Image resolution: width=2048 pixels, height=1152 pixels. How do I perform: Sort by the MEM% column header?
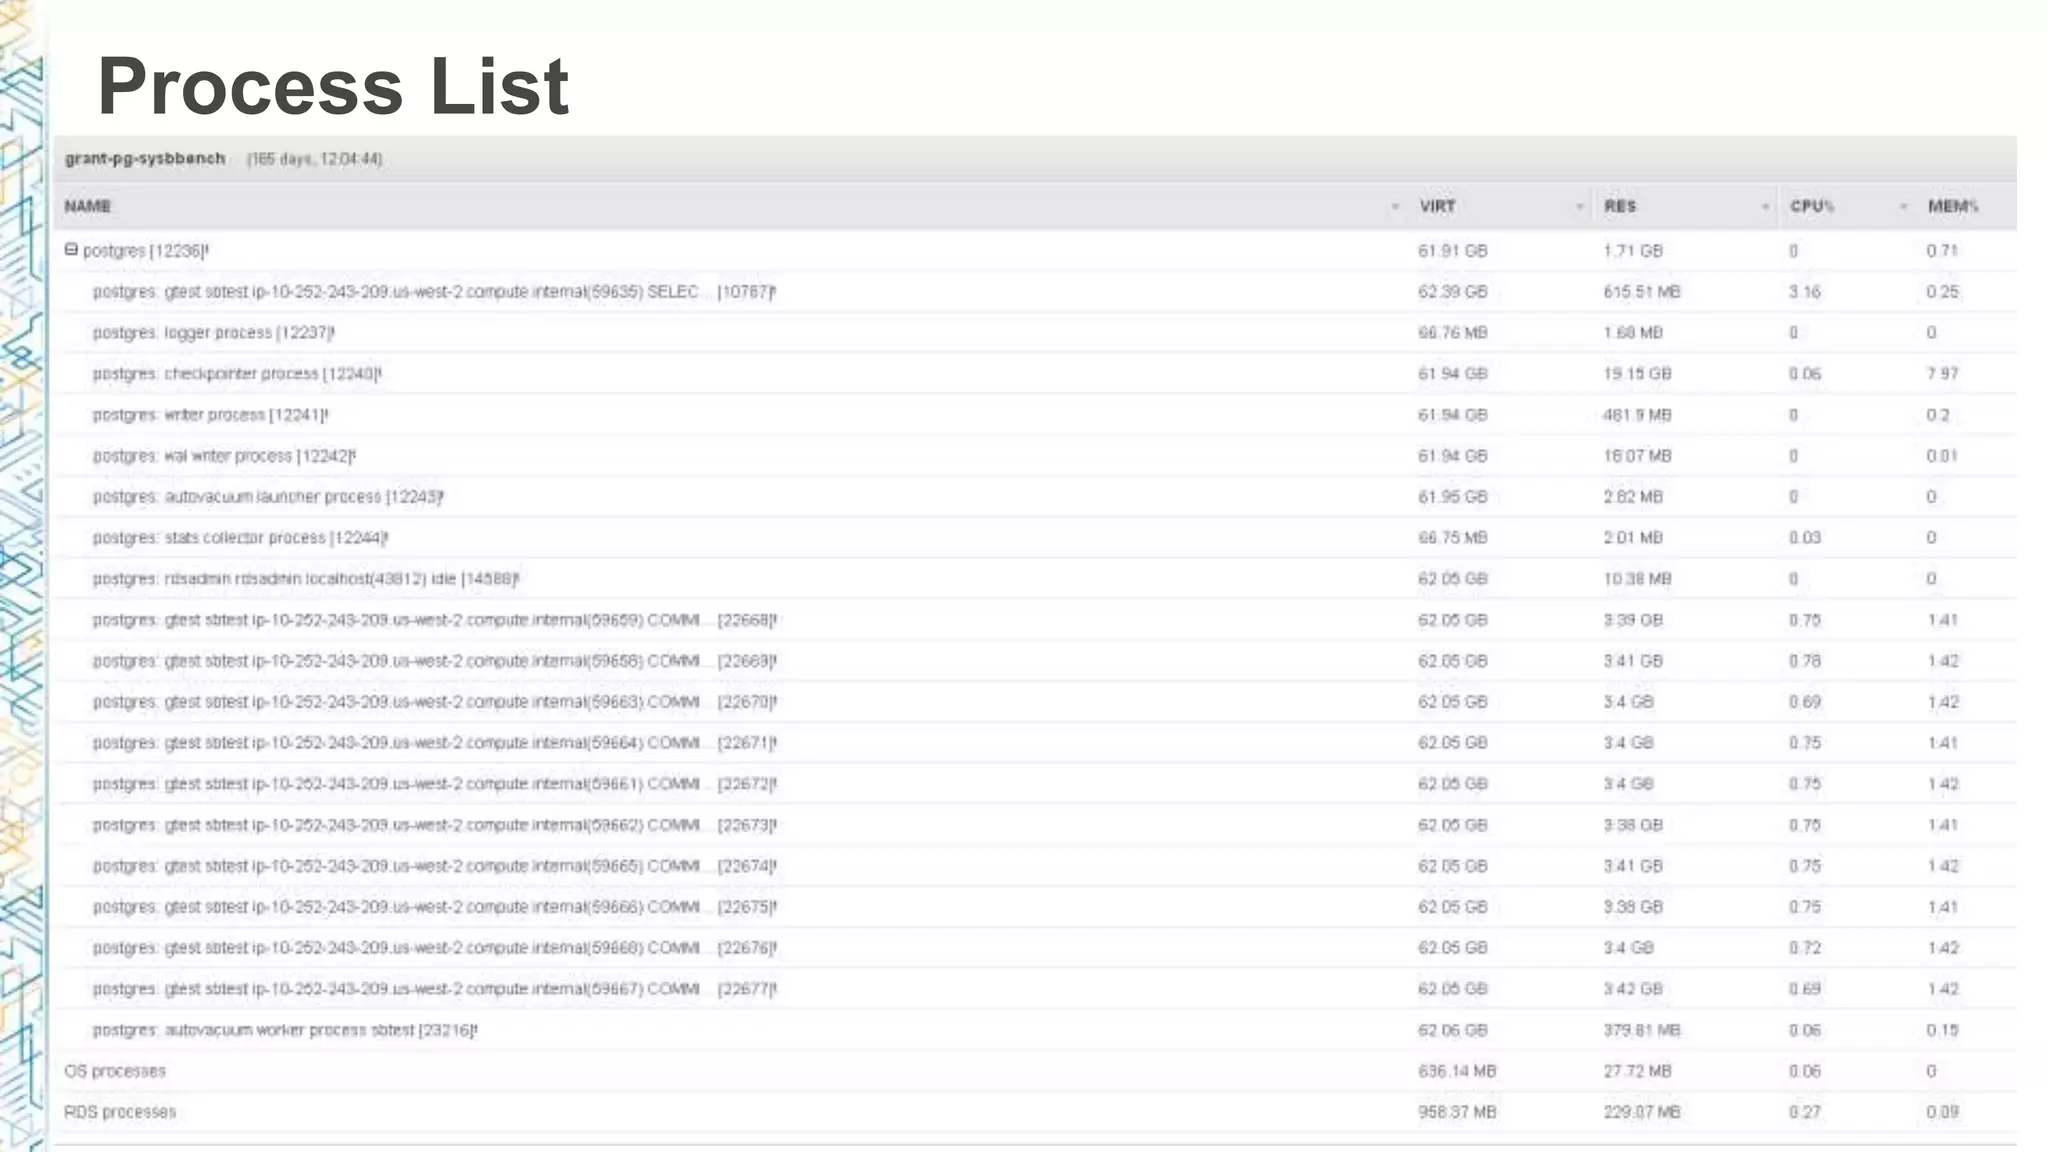coord(1953,207)
